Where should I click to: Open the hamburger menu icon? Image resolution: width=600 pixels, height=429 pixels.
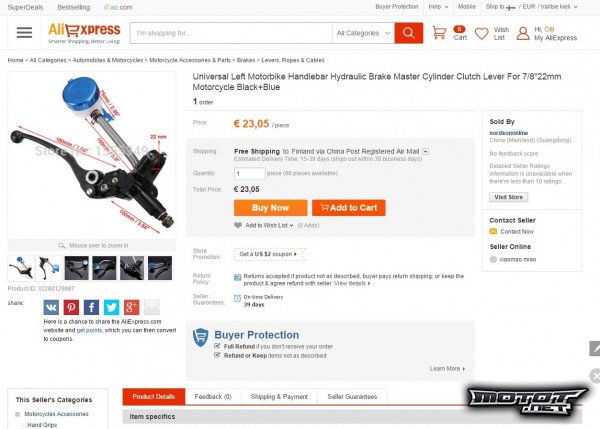click(24, 33)
